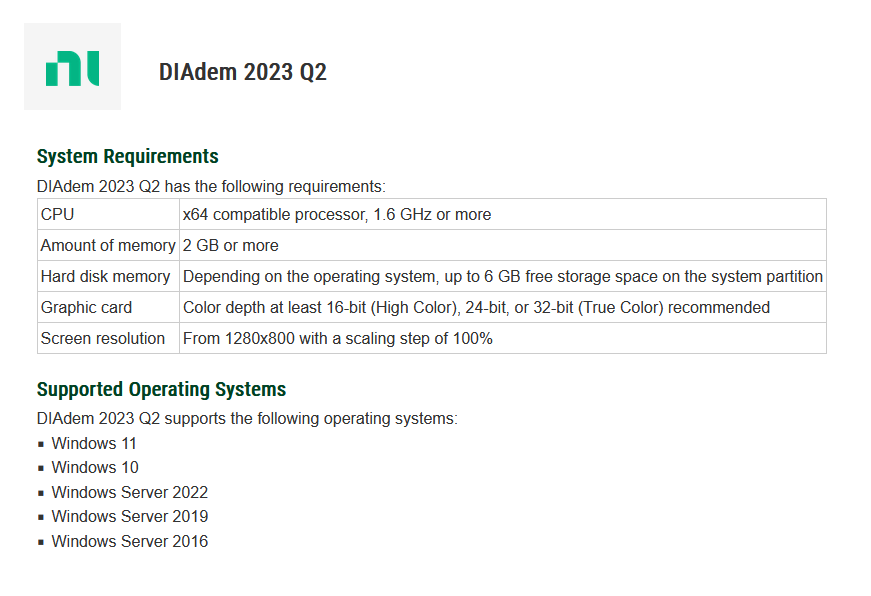Click the Windows Server 2022 entry

pos(130,492)
